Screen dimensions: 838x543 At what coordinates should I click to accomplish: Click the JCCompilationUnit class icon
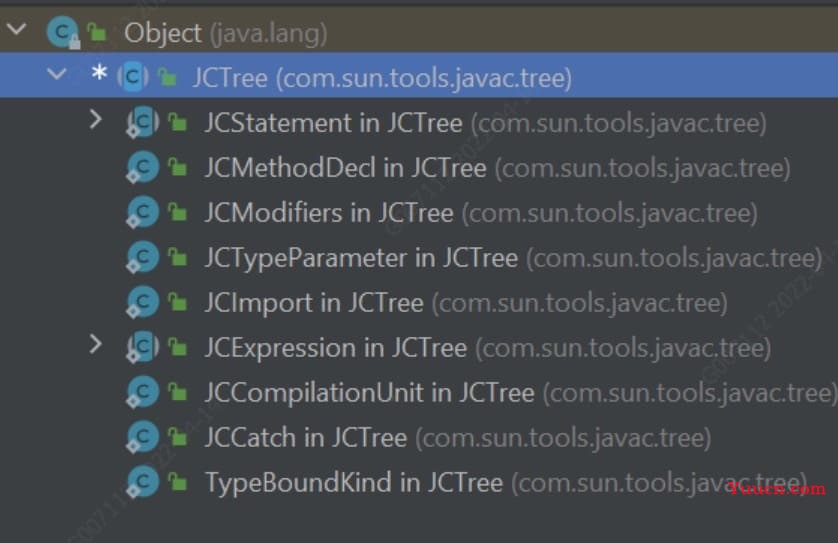(x=142, y=392)
